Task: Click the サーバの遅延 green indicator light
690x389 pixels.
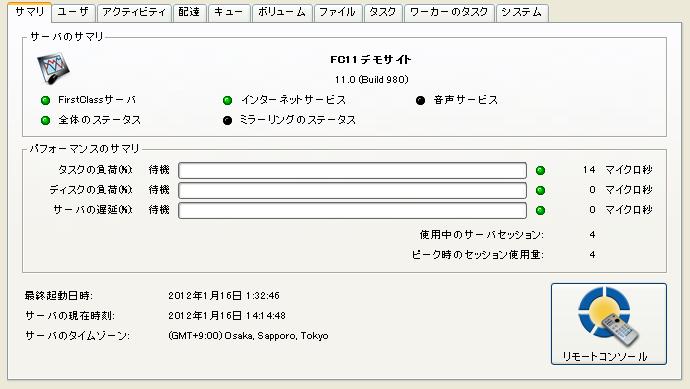Action: tap(540, 210)
